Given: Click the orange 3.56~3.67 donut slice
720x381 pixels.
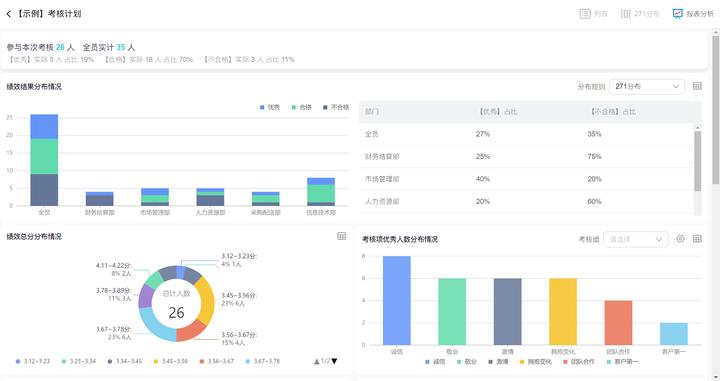Looking at the screenshot, I should 191,331.
